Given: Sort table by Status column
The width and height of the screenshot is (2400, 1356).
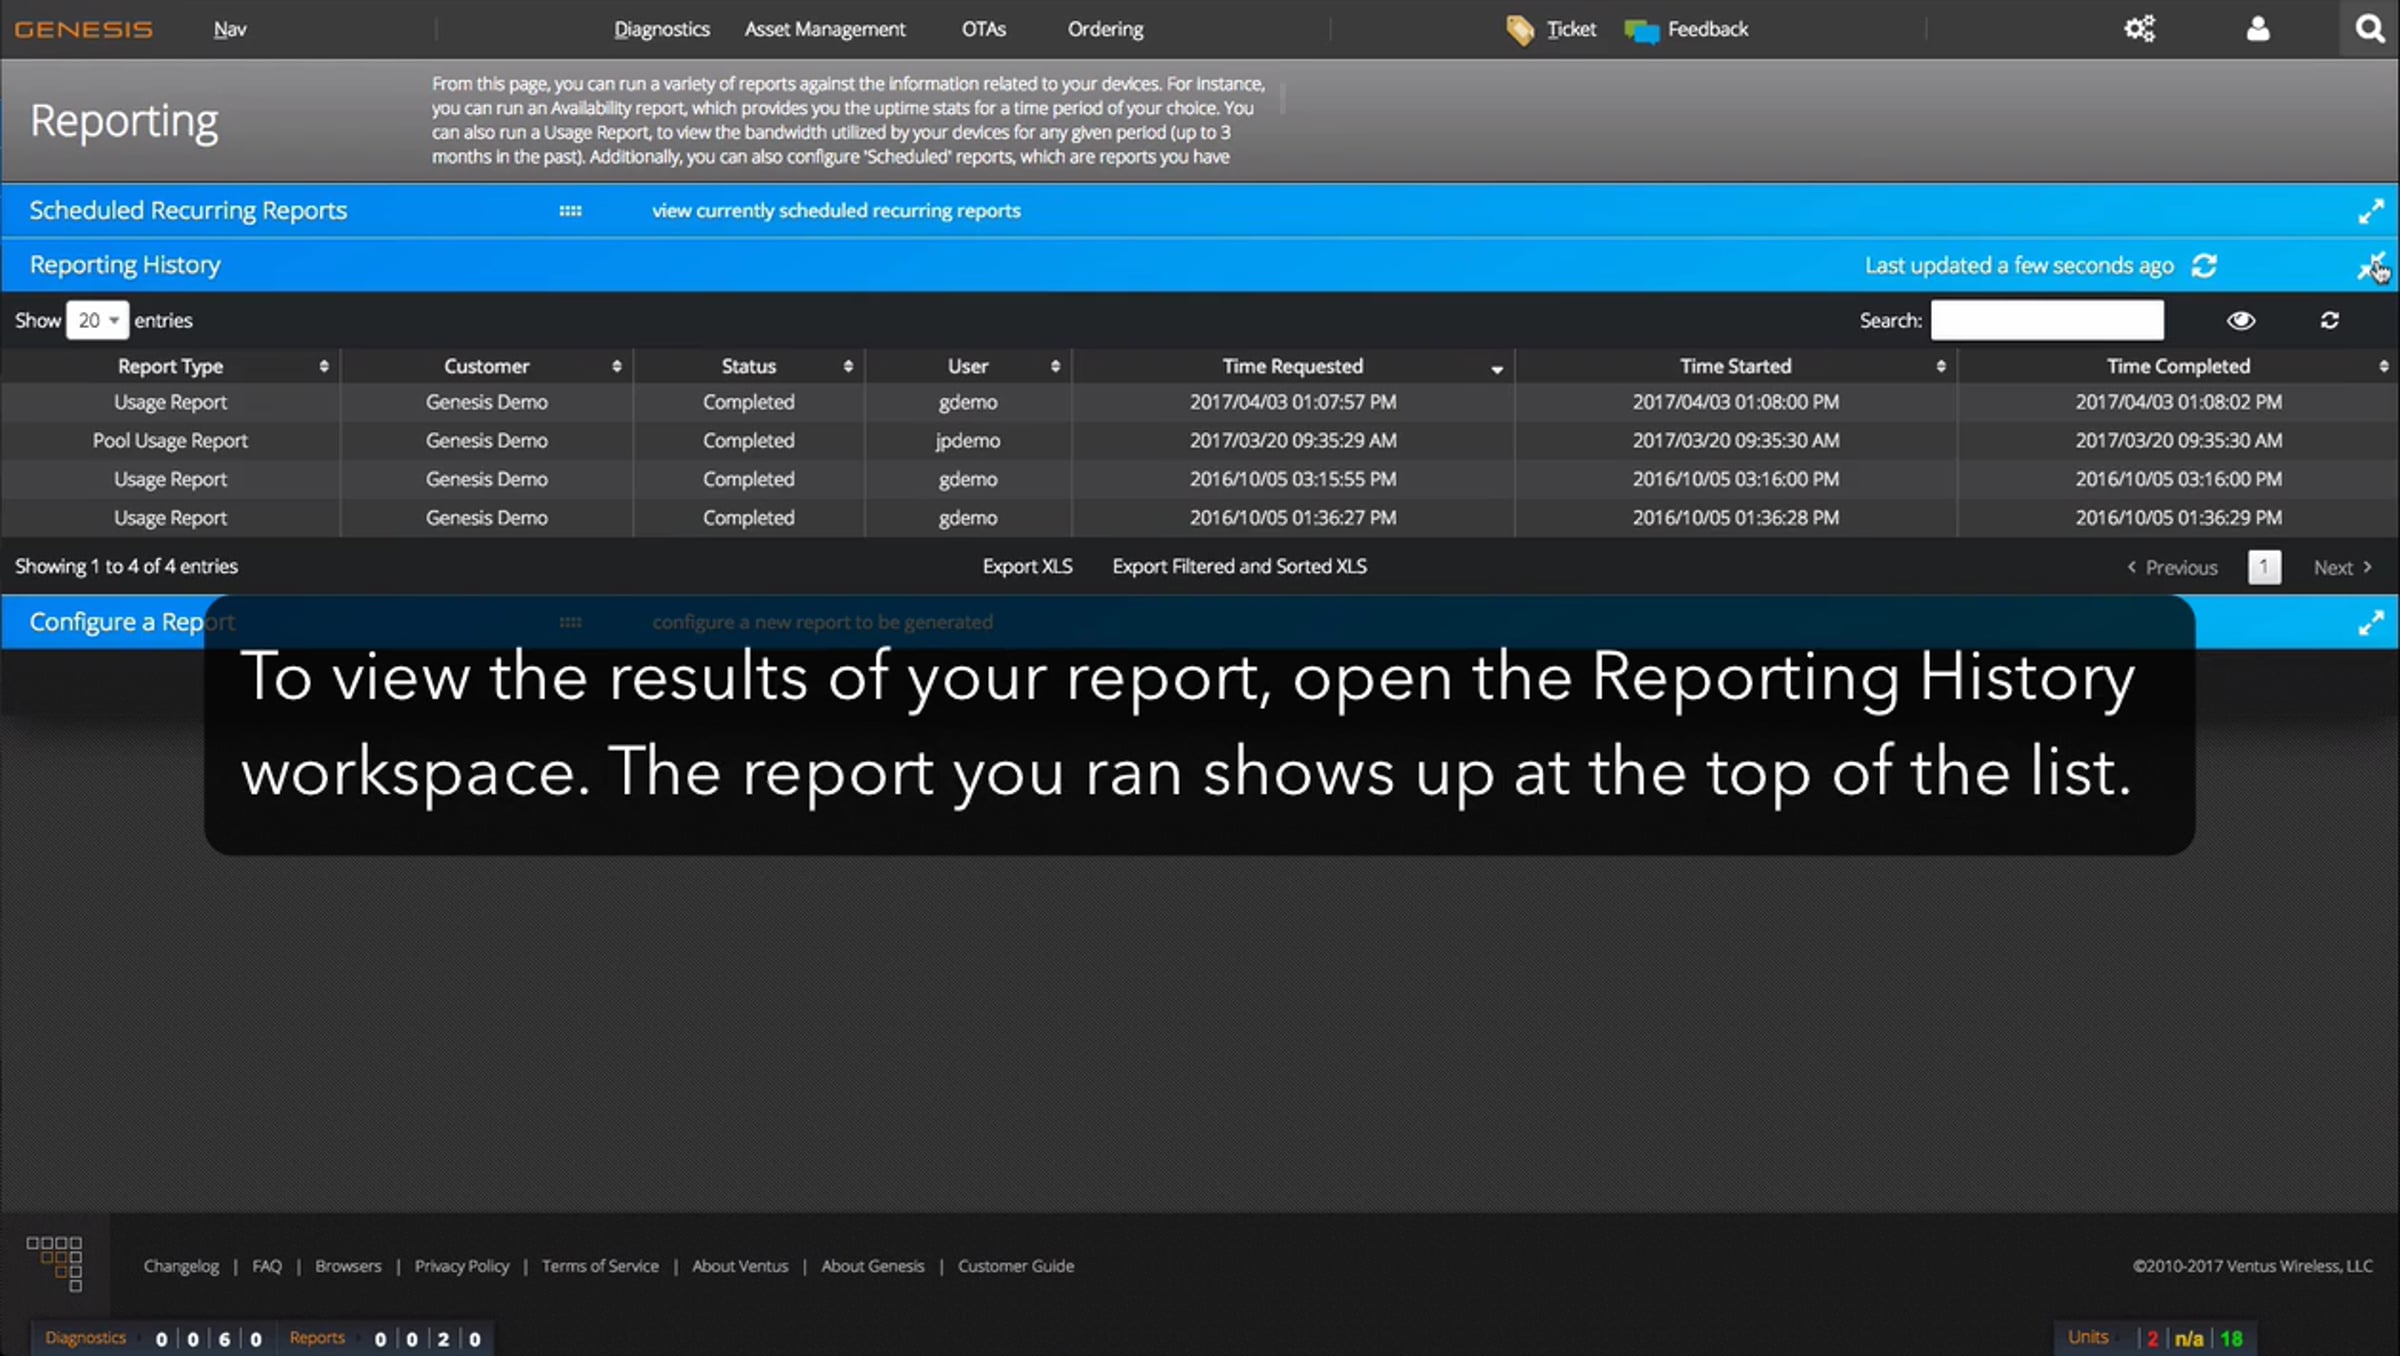Looking at the screenshot, I should 748,366.
